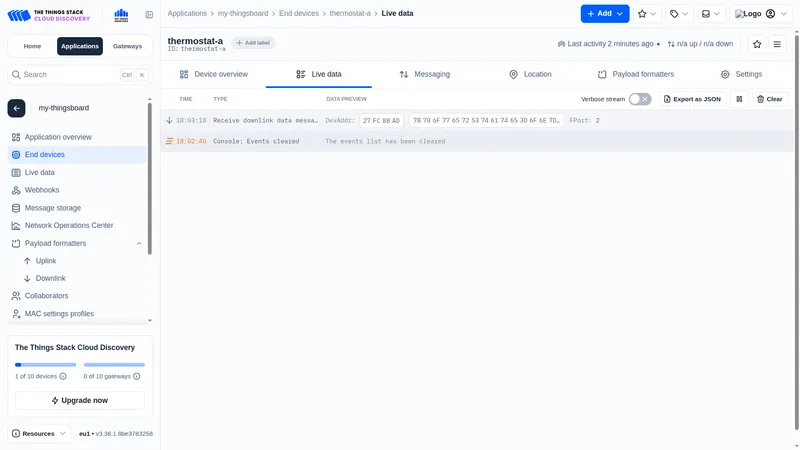Open Application overview in the sidebar
800x450 pixels.
pos(77,137)
